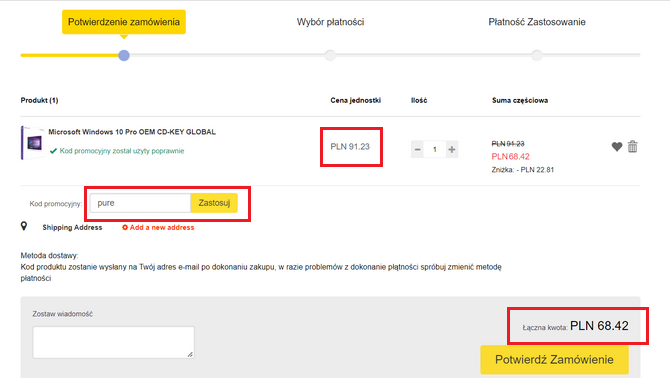The height and width of the screenshot is (378, 670).
Task: Add product to wishlist with heart icon
Action: pos(617,147)
